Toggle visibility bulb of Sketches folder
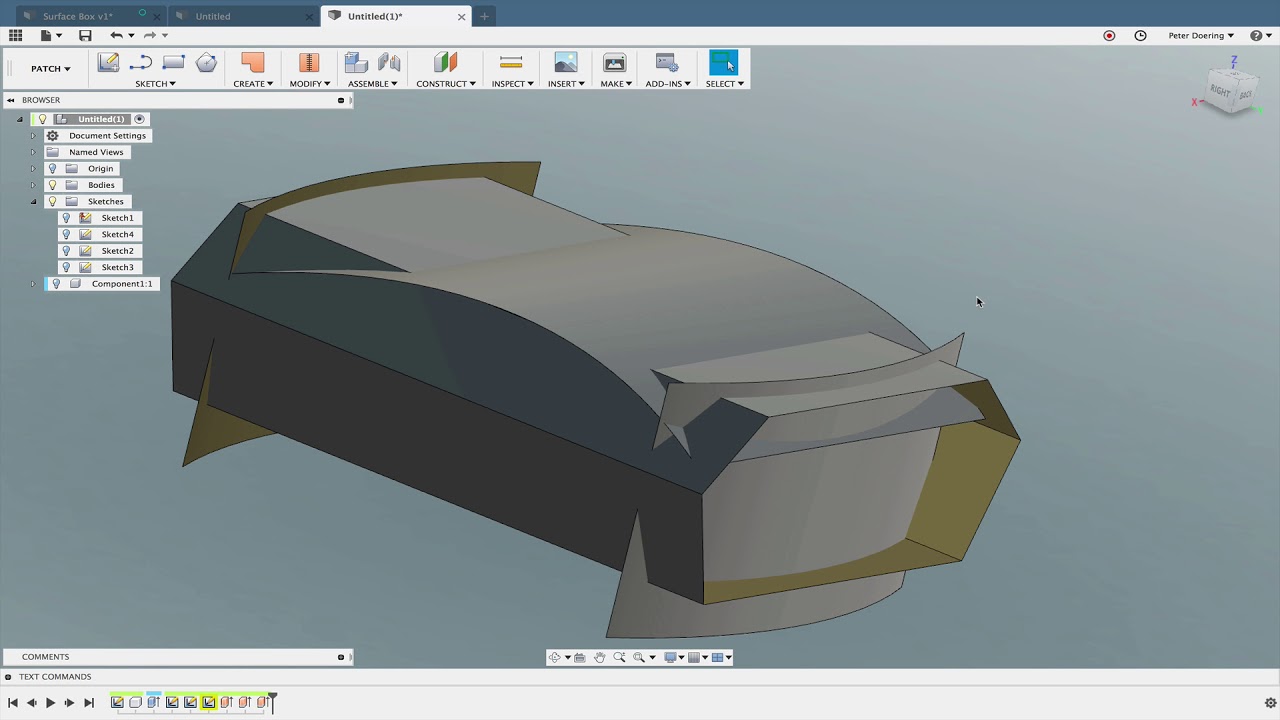This screenshot has width=1280, height=720. pyautogui.click(x=52, y=201)
